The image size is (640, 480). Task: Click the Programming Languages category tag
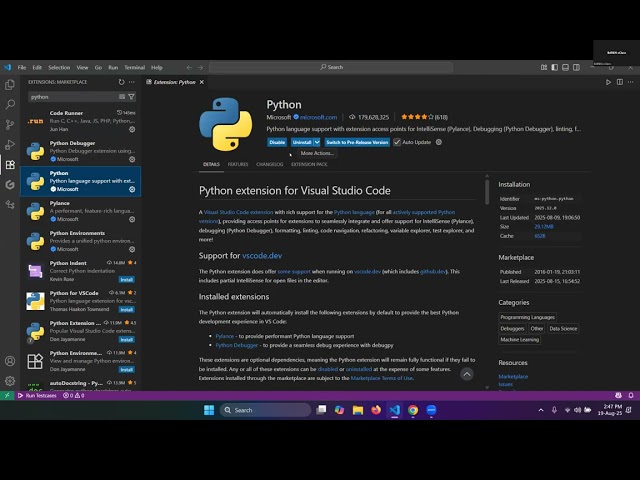[527, 317]
